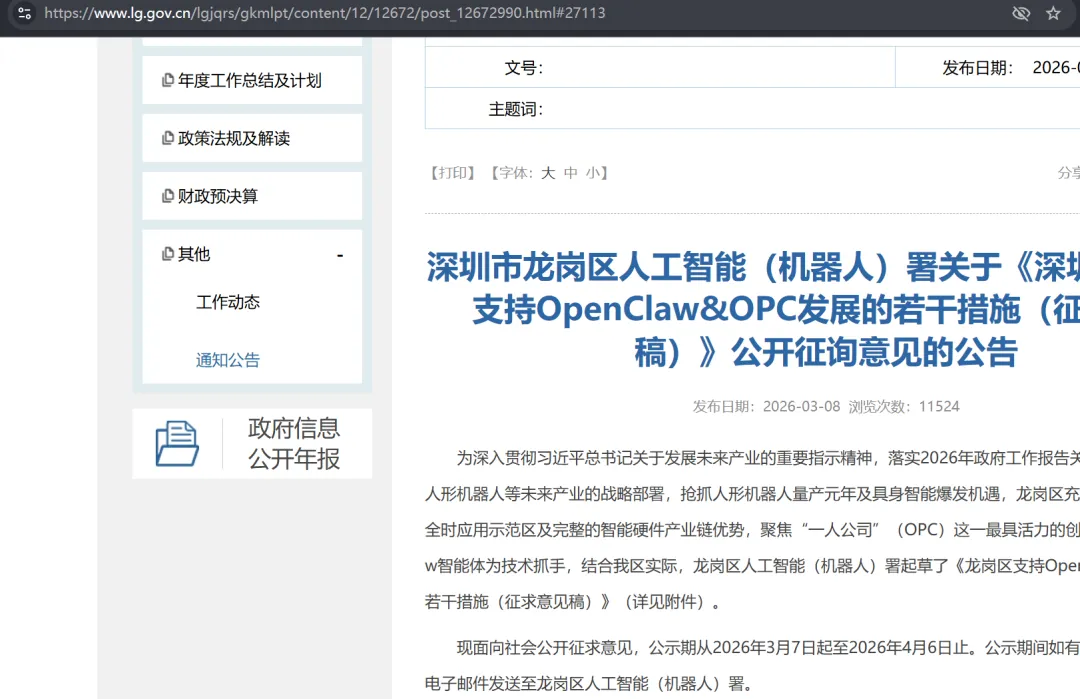
Task: Click paragraph starting 为深入贯彻习近平总书记
Action: (752, 530)
